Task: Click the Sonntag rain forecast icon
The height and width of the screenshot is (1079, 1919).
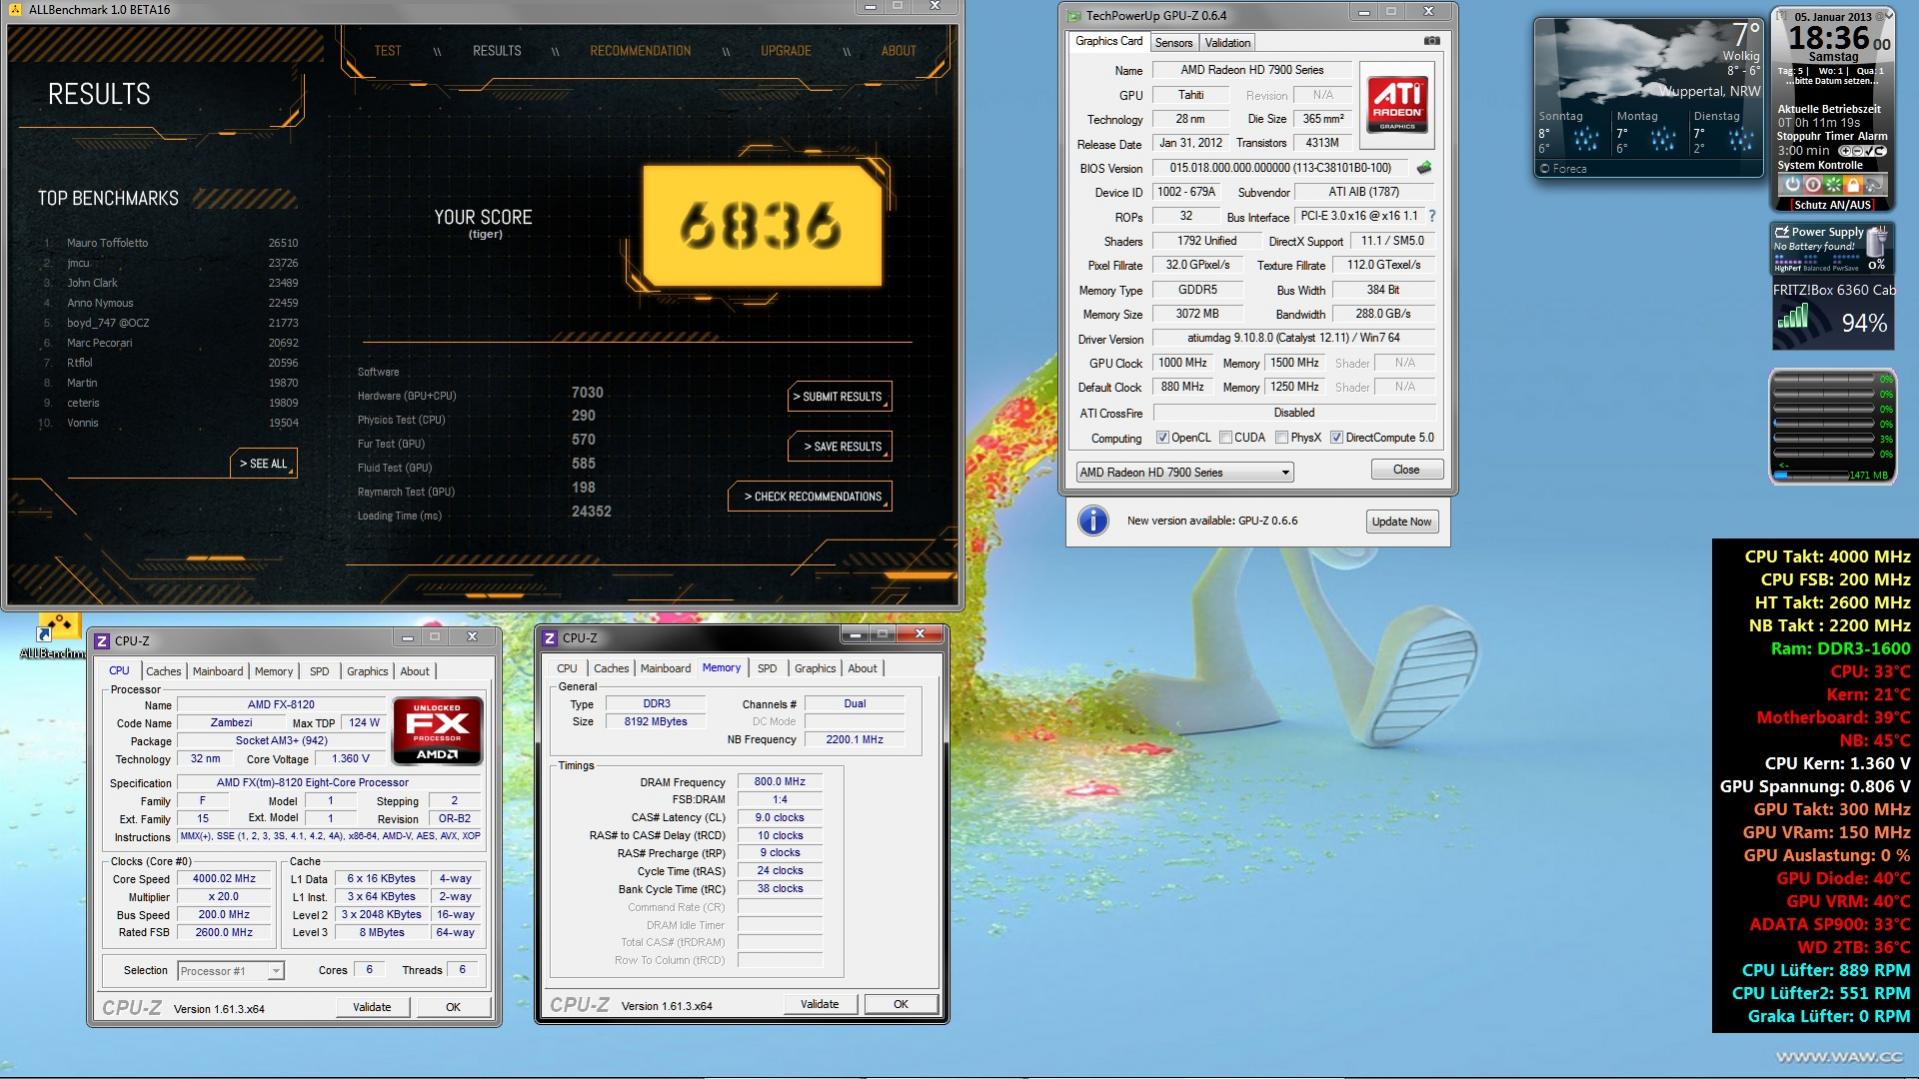Action: pos(1586,140)
